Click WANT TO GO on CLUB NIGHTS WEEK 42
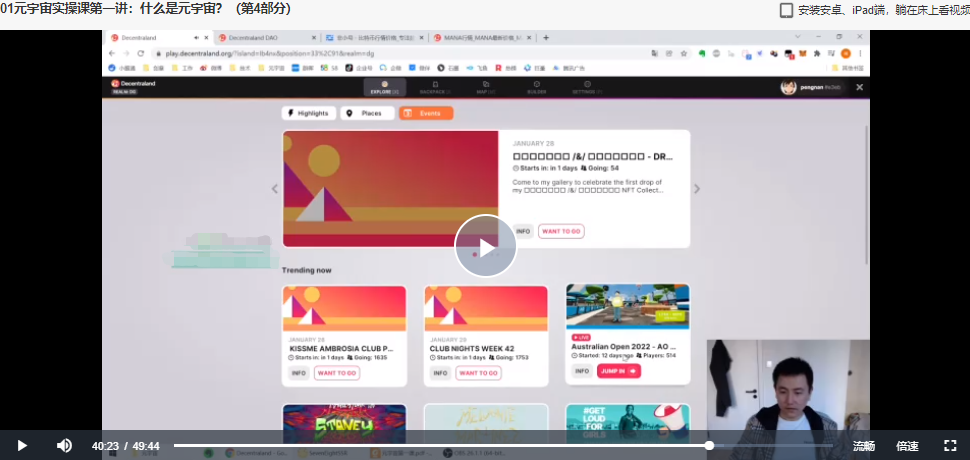The width and height of the screenshot is (970, 460). tap(479, 373)
